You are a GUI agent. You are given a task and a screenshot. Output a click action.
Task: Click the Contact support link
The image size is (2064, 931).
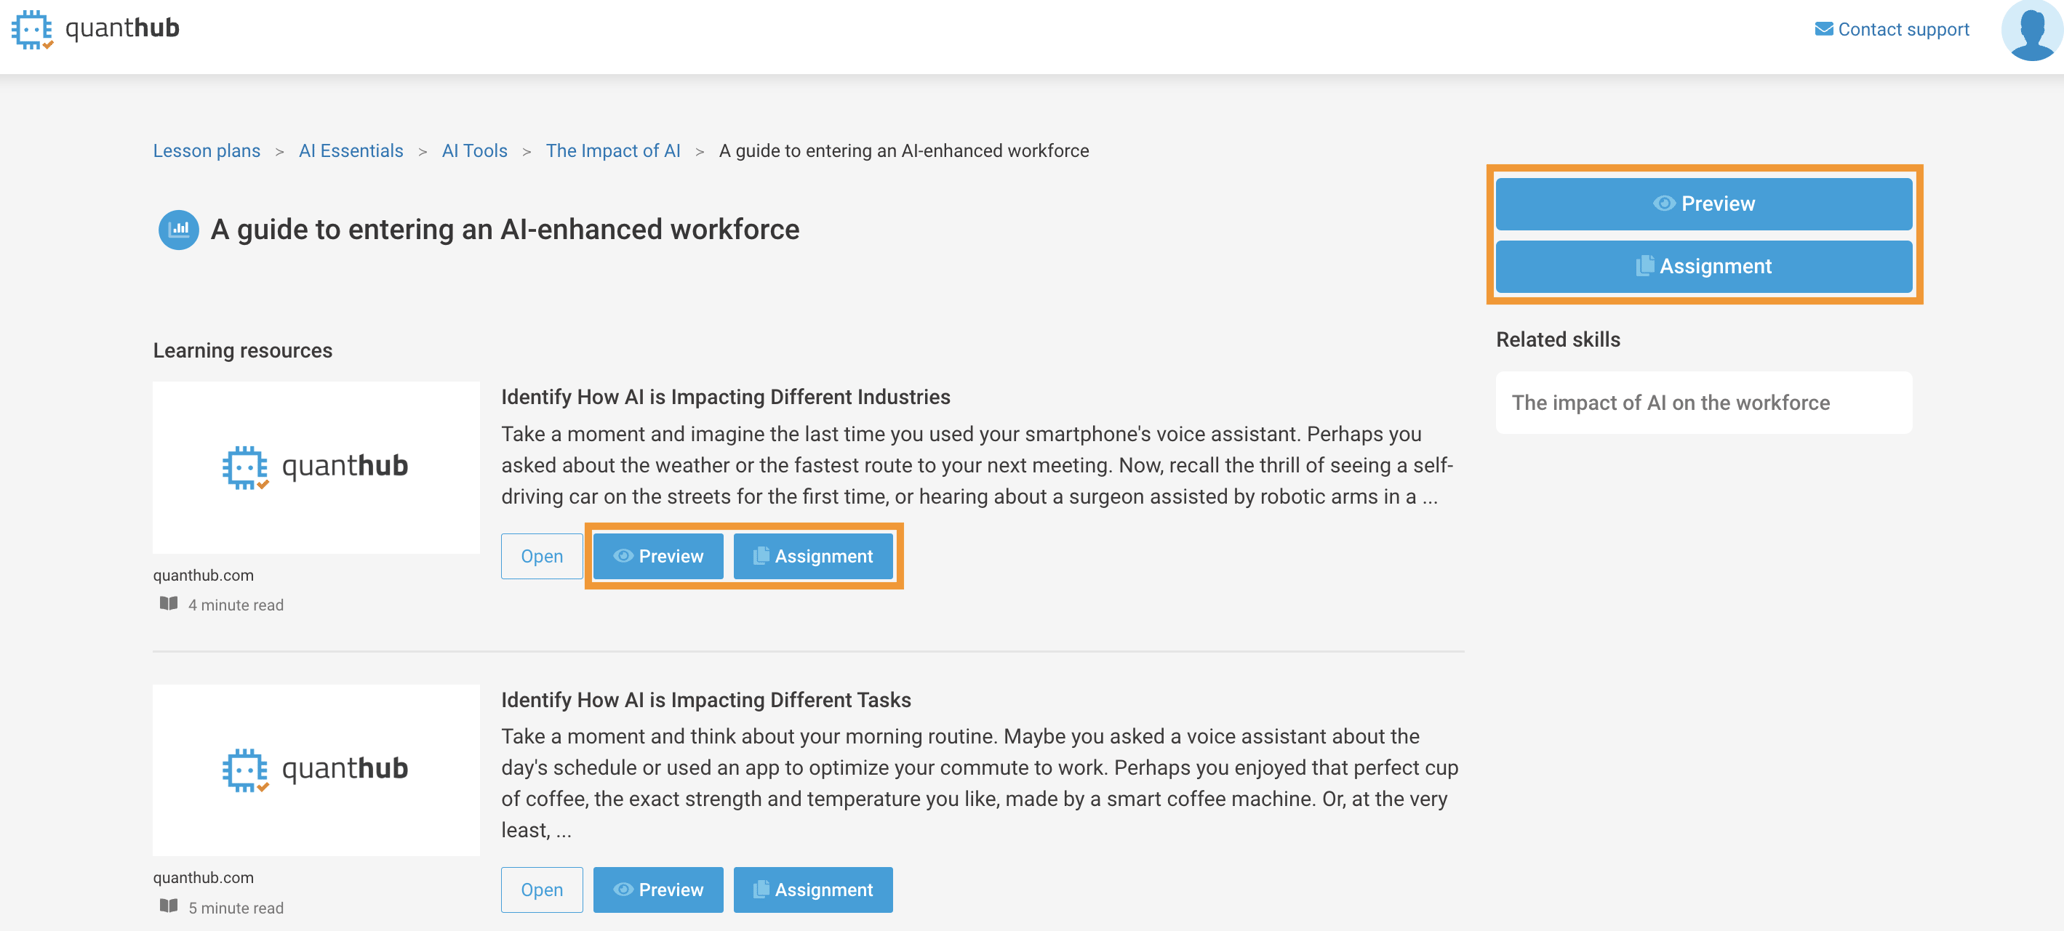click(1903, 29)
